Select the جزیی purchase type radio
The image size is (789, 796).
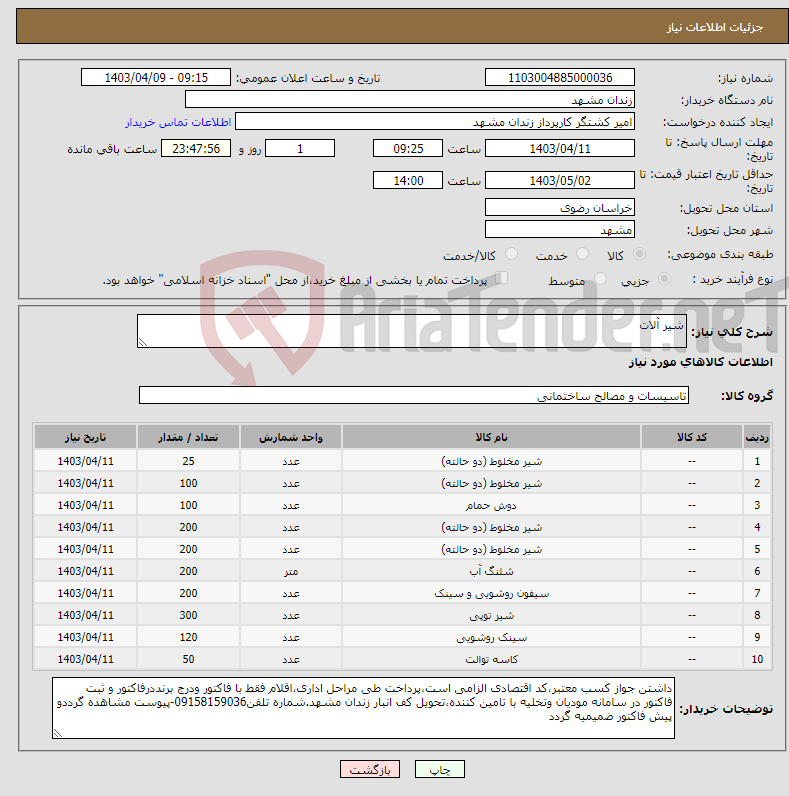664,279
